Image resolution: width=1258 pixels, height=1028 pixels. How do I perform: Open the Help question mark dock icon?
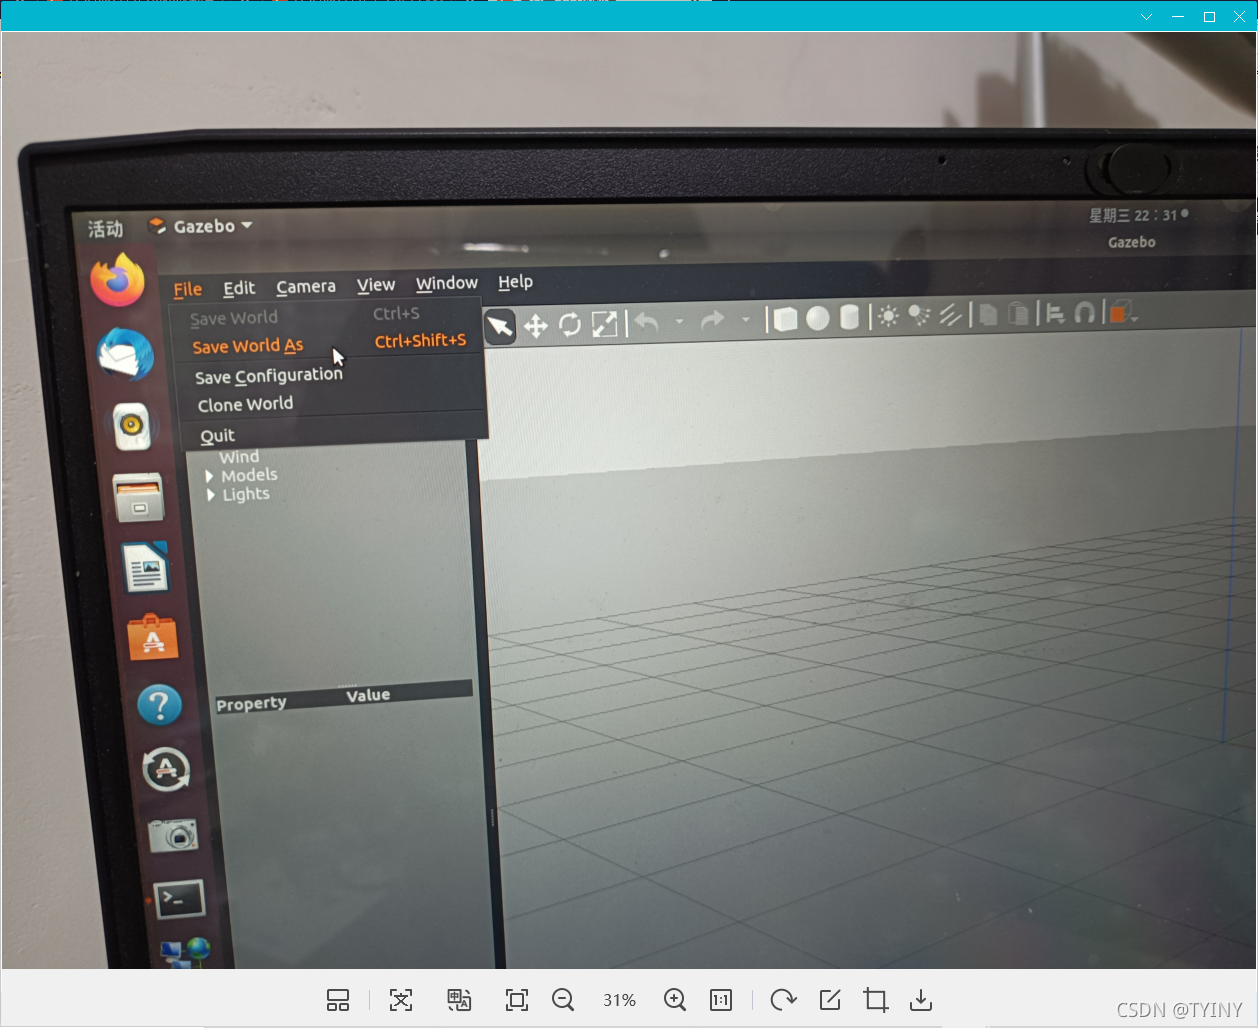click(159, 705)
